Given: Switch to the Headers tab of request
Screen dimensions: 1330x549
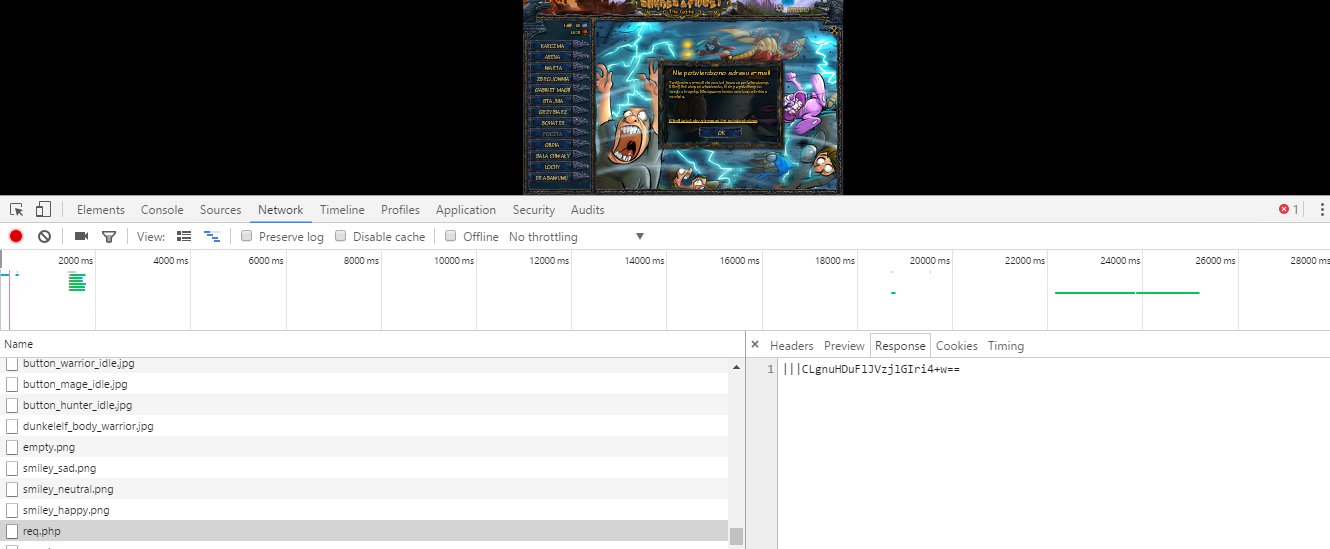Looking at the screenshot, I should 792,346.
